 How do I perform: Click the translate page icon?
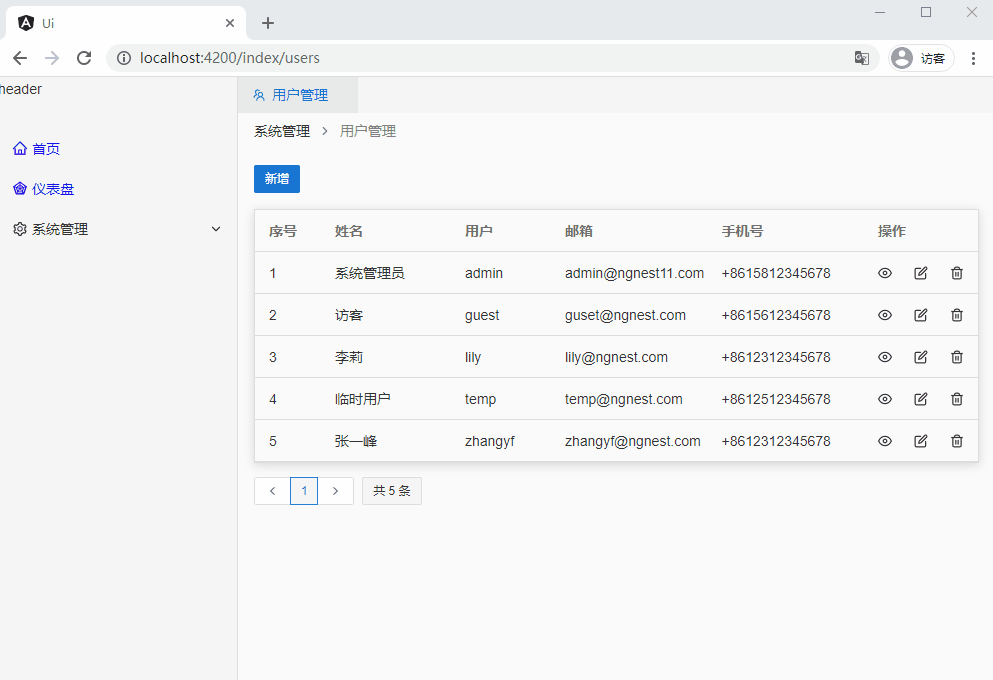coord(861,58)
